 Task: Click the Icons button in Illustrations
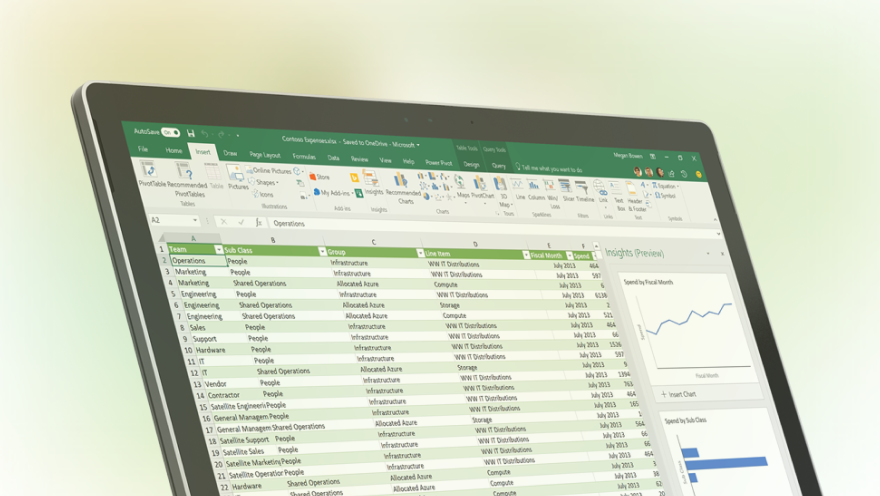coord(263,194)
